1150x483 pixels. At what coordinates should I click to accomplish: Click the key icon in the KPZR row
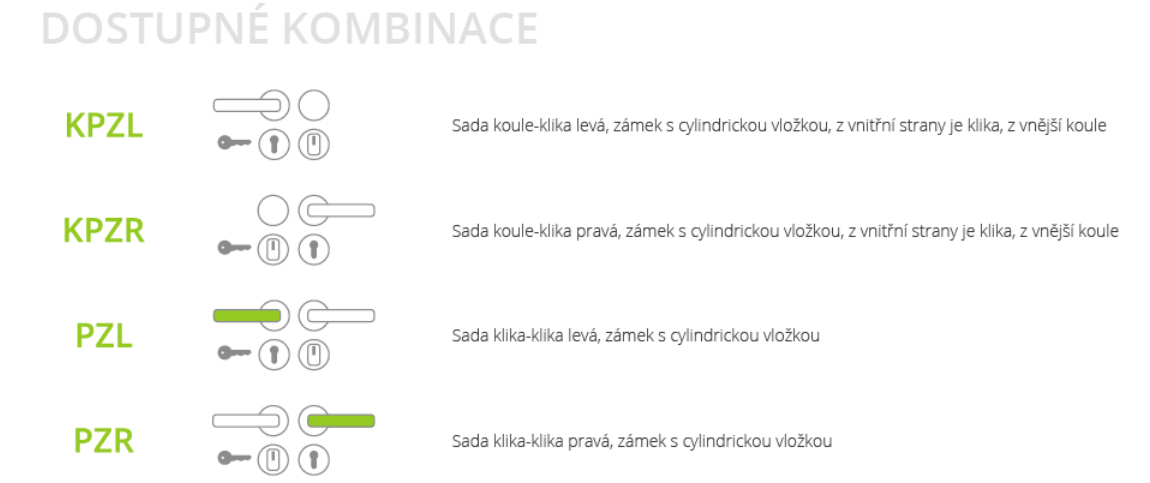pos(235,248)
